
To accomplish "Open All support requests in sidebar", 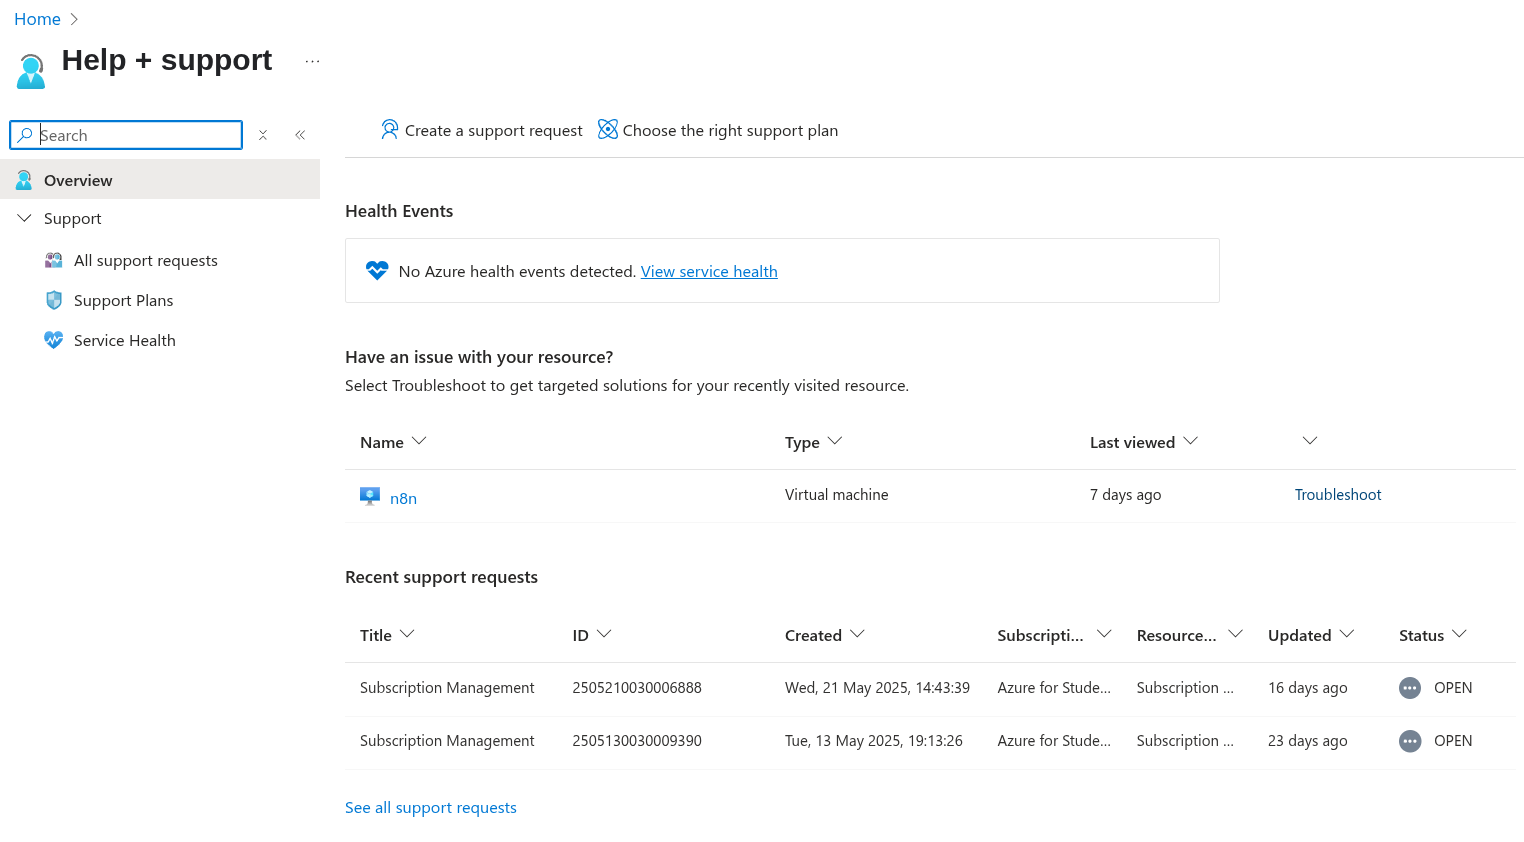I will [x=146, y=260].
